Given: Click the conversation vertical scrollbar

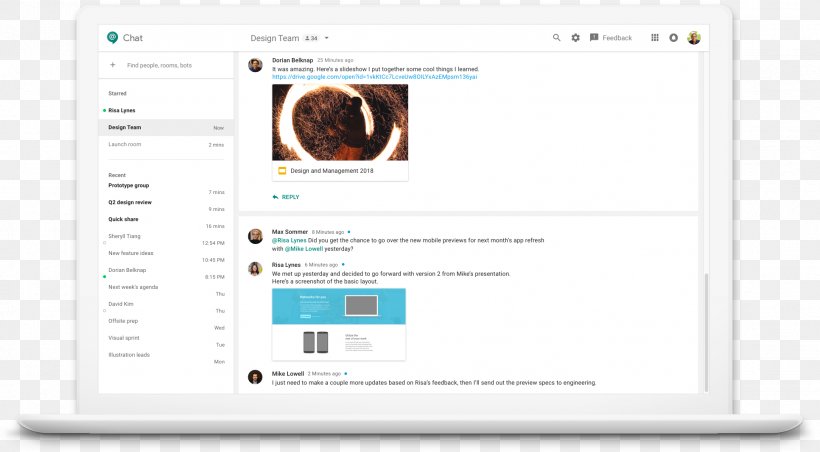Looking at the screenshot, I should 707,332.
